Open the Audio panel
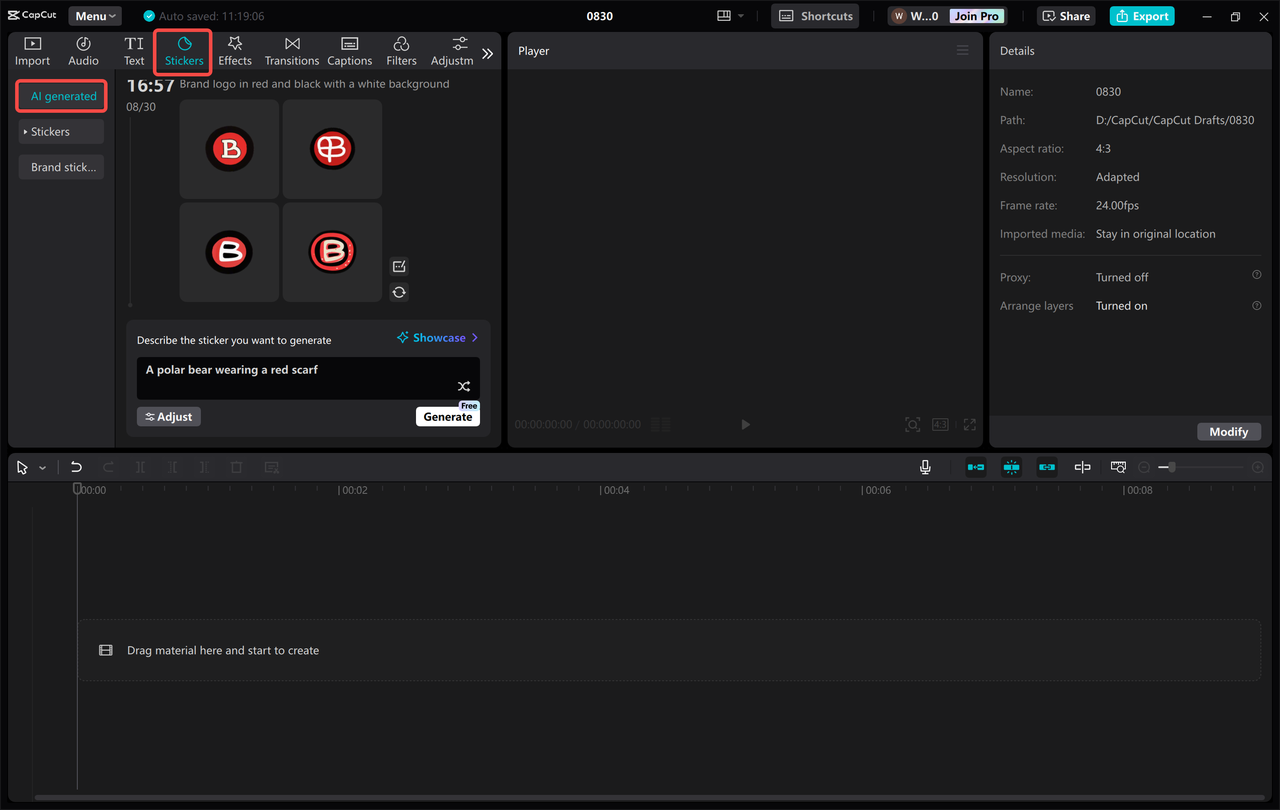The width and height of the screenshot is (1280, 810). tap(83, 50)
